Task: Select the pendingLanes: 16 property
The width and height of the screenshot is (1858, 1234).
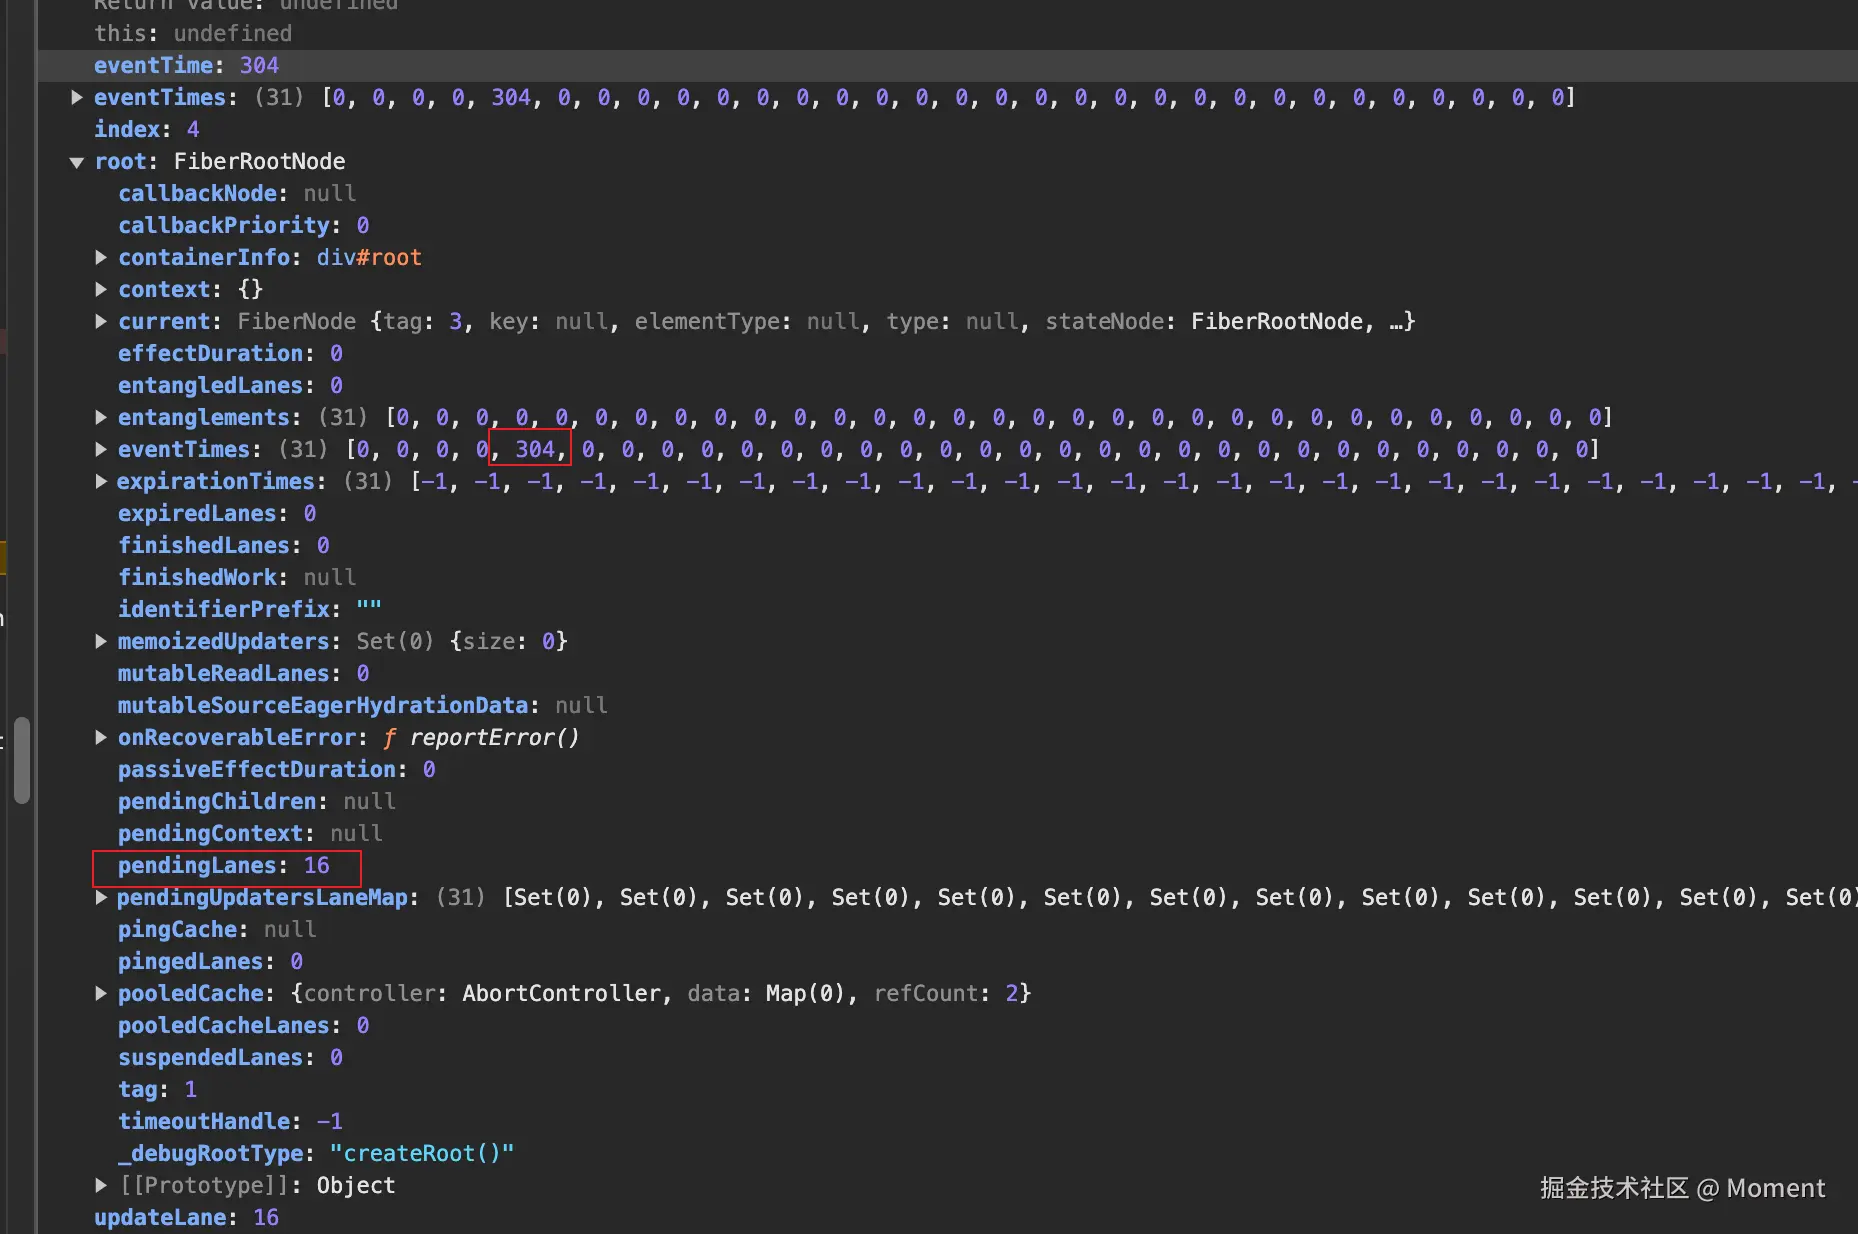Action: pyautogui.click(x=224, y=865)
